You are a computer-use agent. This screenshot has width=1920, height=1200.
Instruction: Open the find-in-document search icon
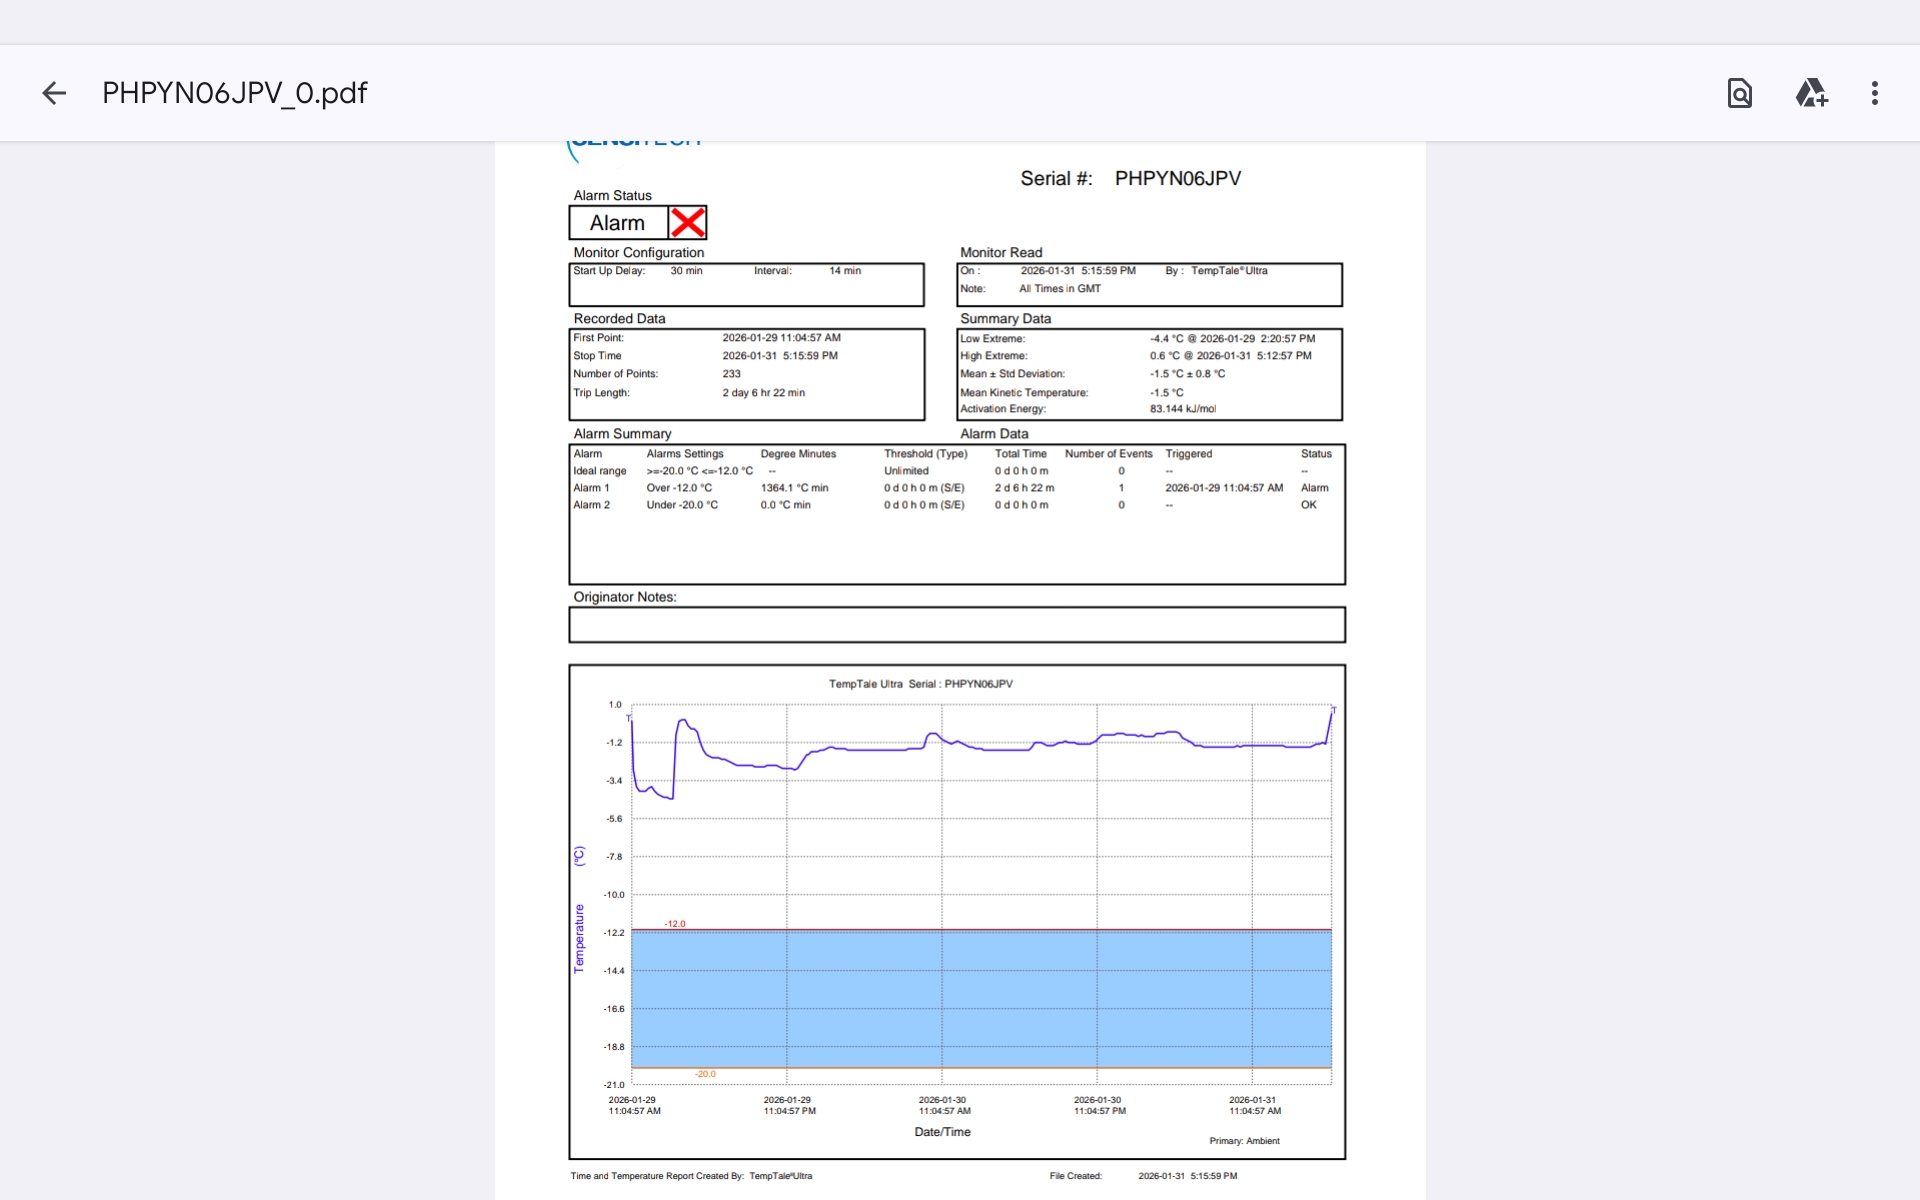tap(1740, 93)
